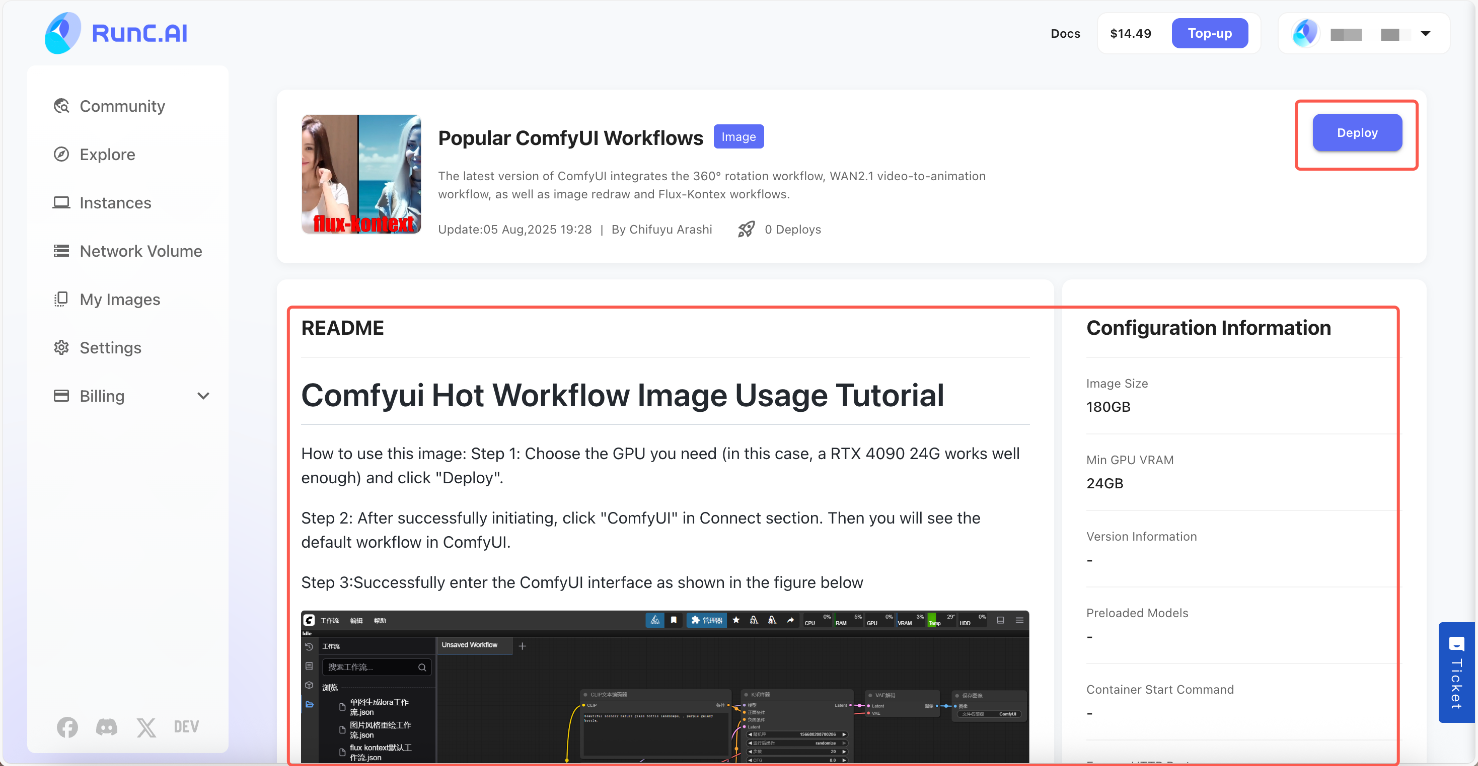This screenshot has height=766, width=1478.
Task: Click the Preloaded Models label
Action: (x=1138, y=613)
